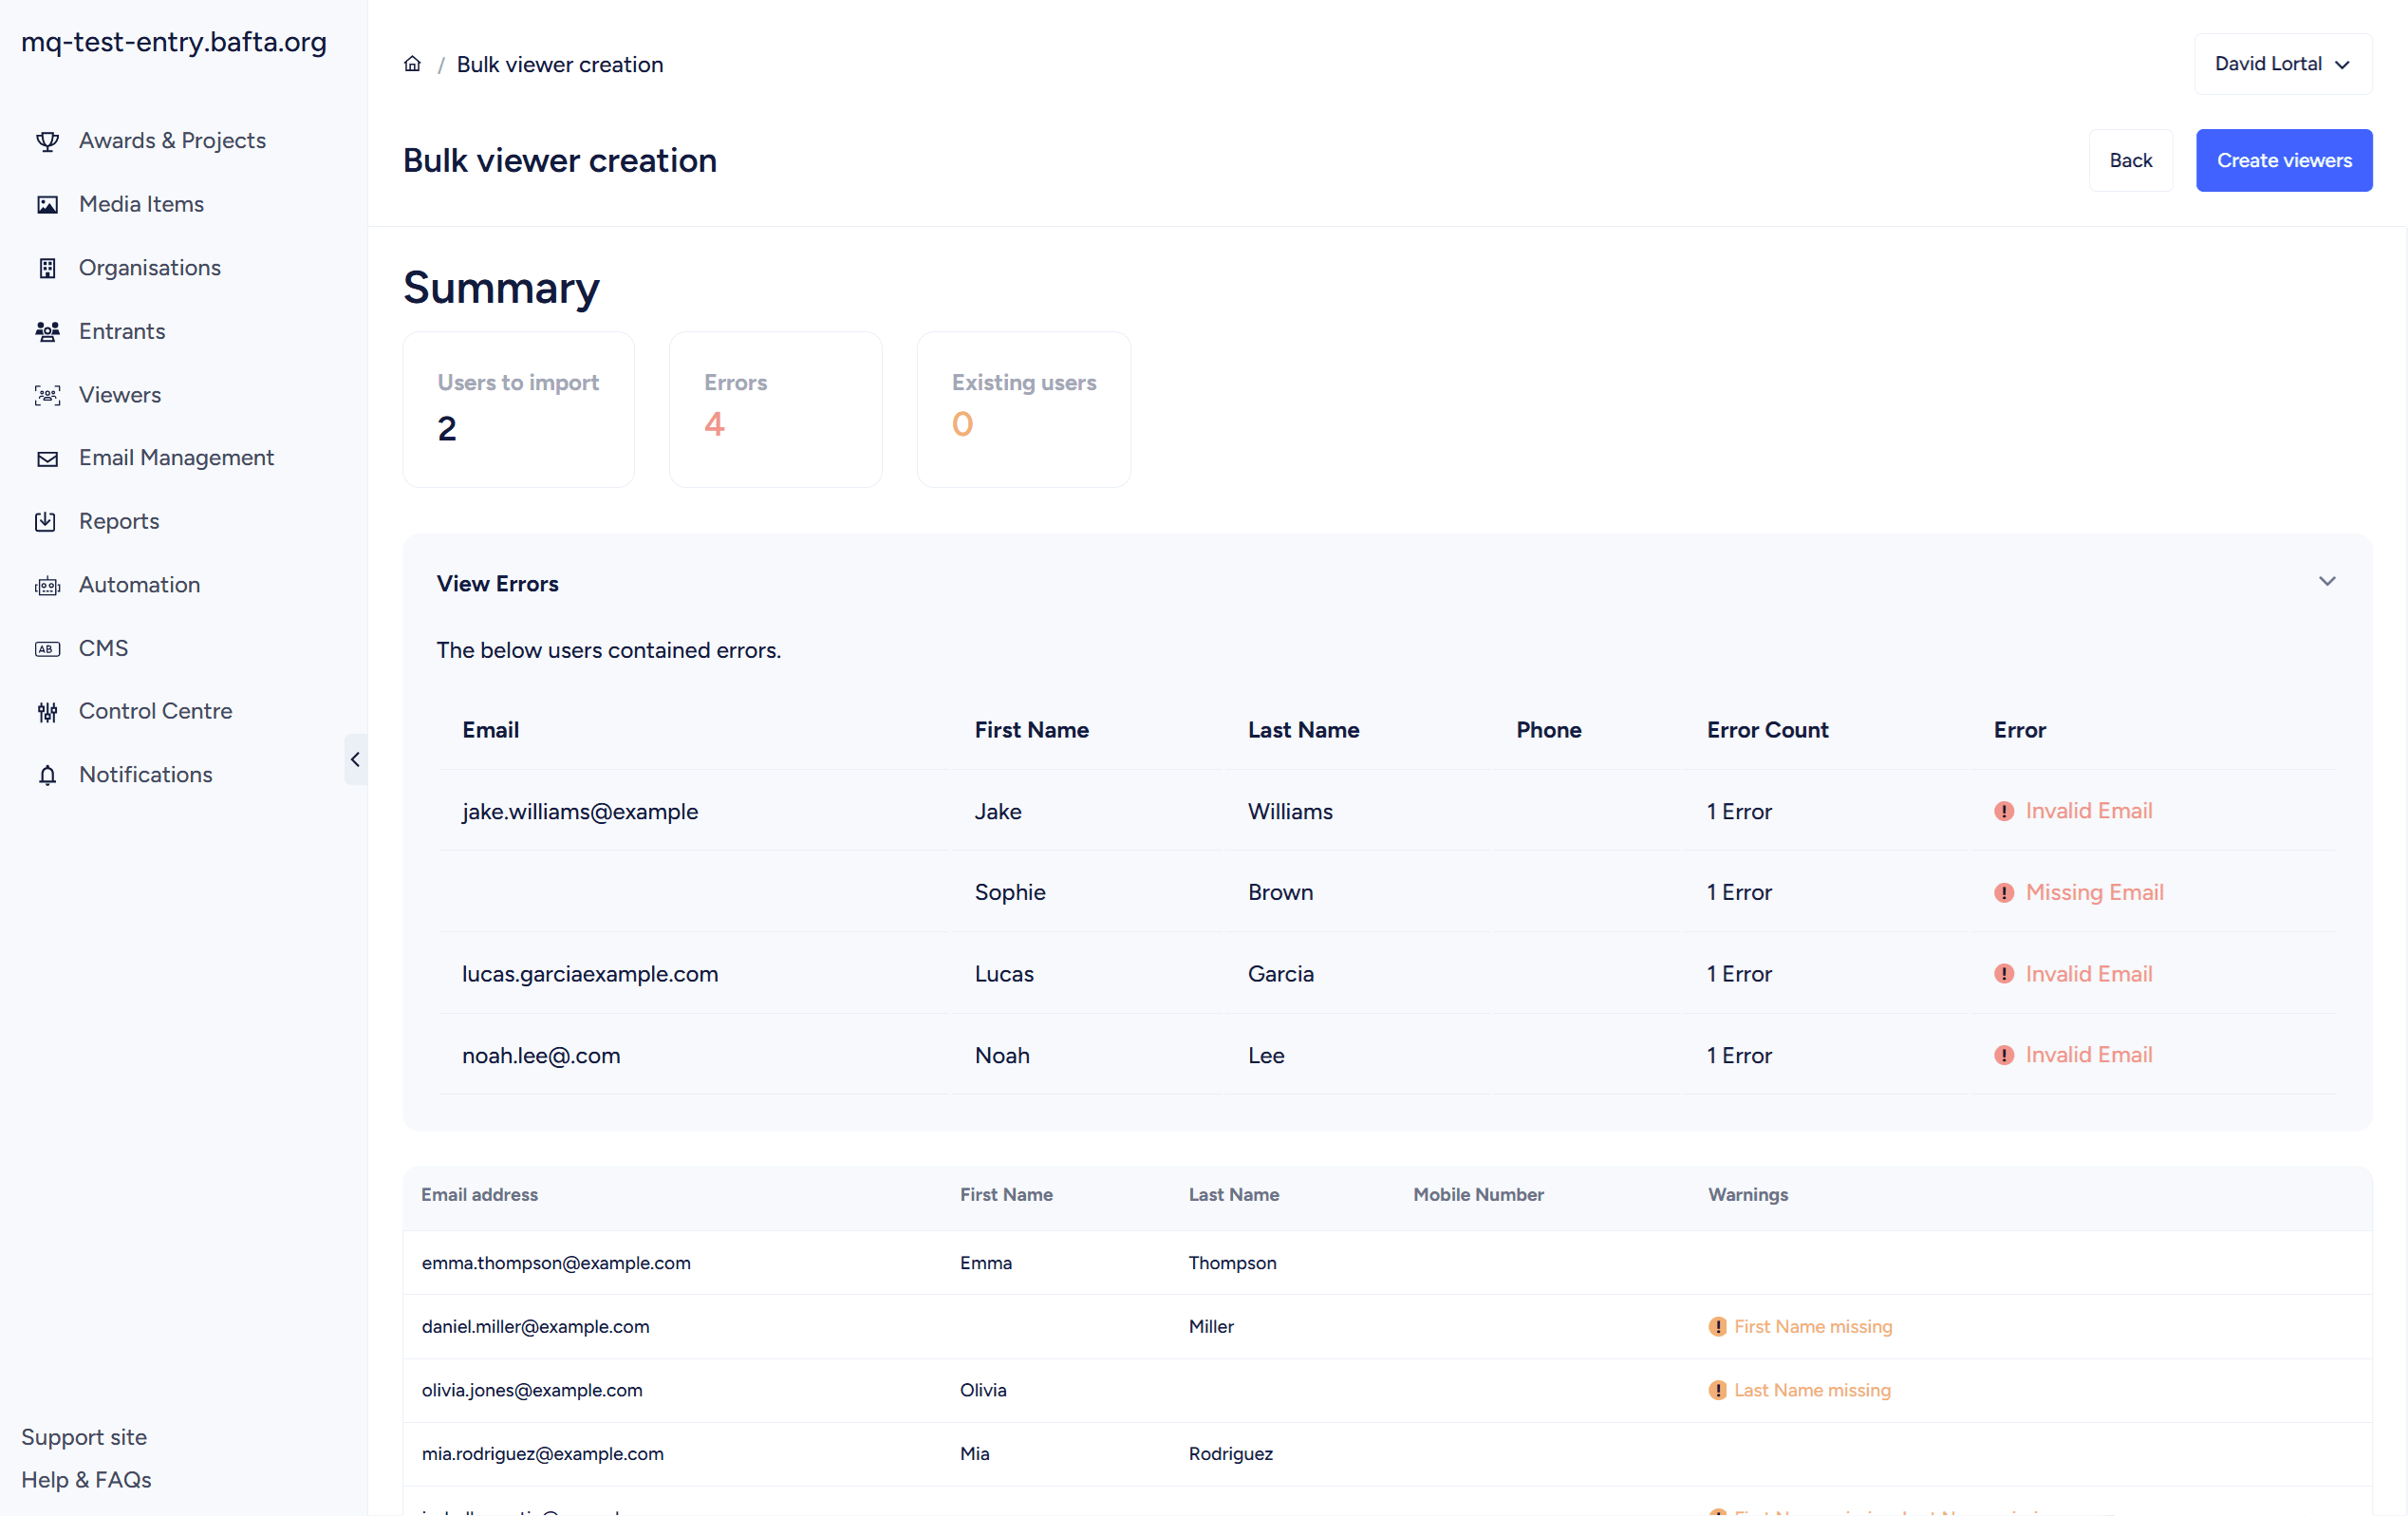Click the Viewers sidebar icon
Viewport: 2408px width, 1516px height.
tap(47, 395)
